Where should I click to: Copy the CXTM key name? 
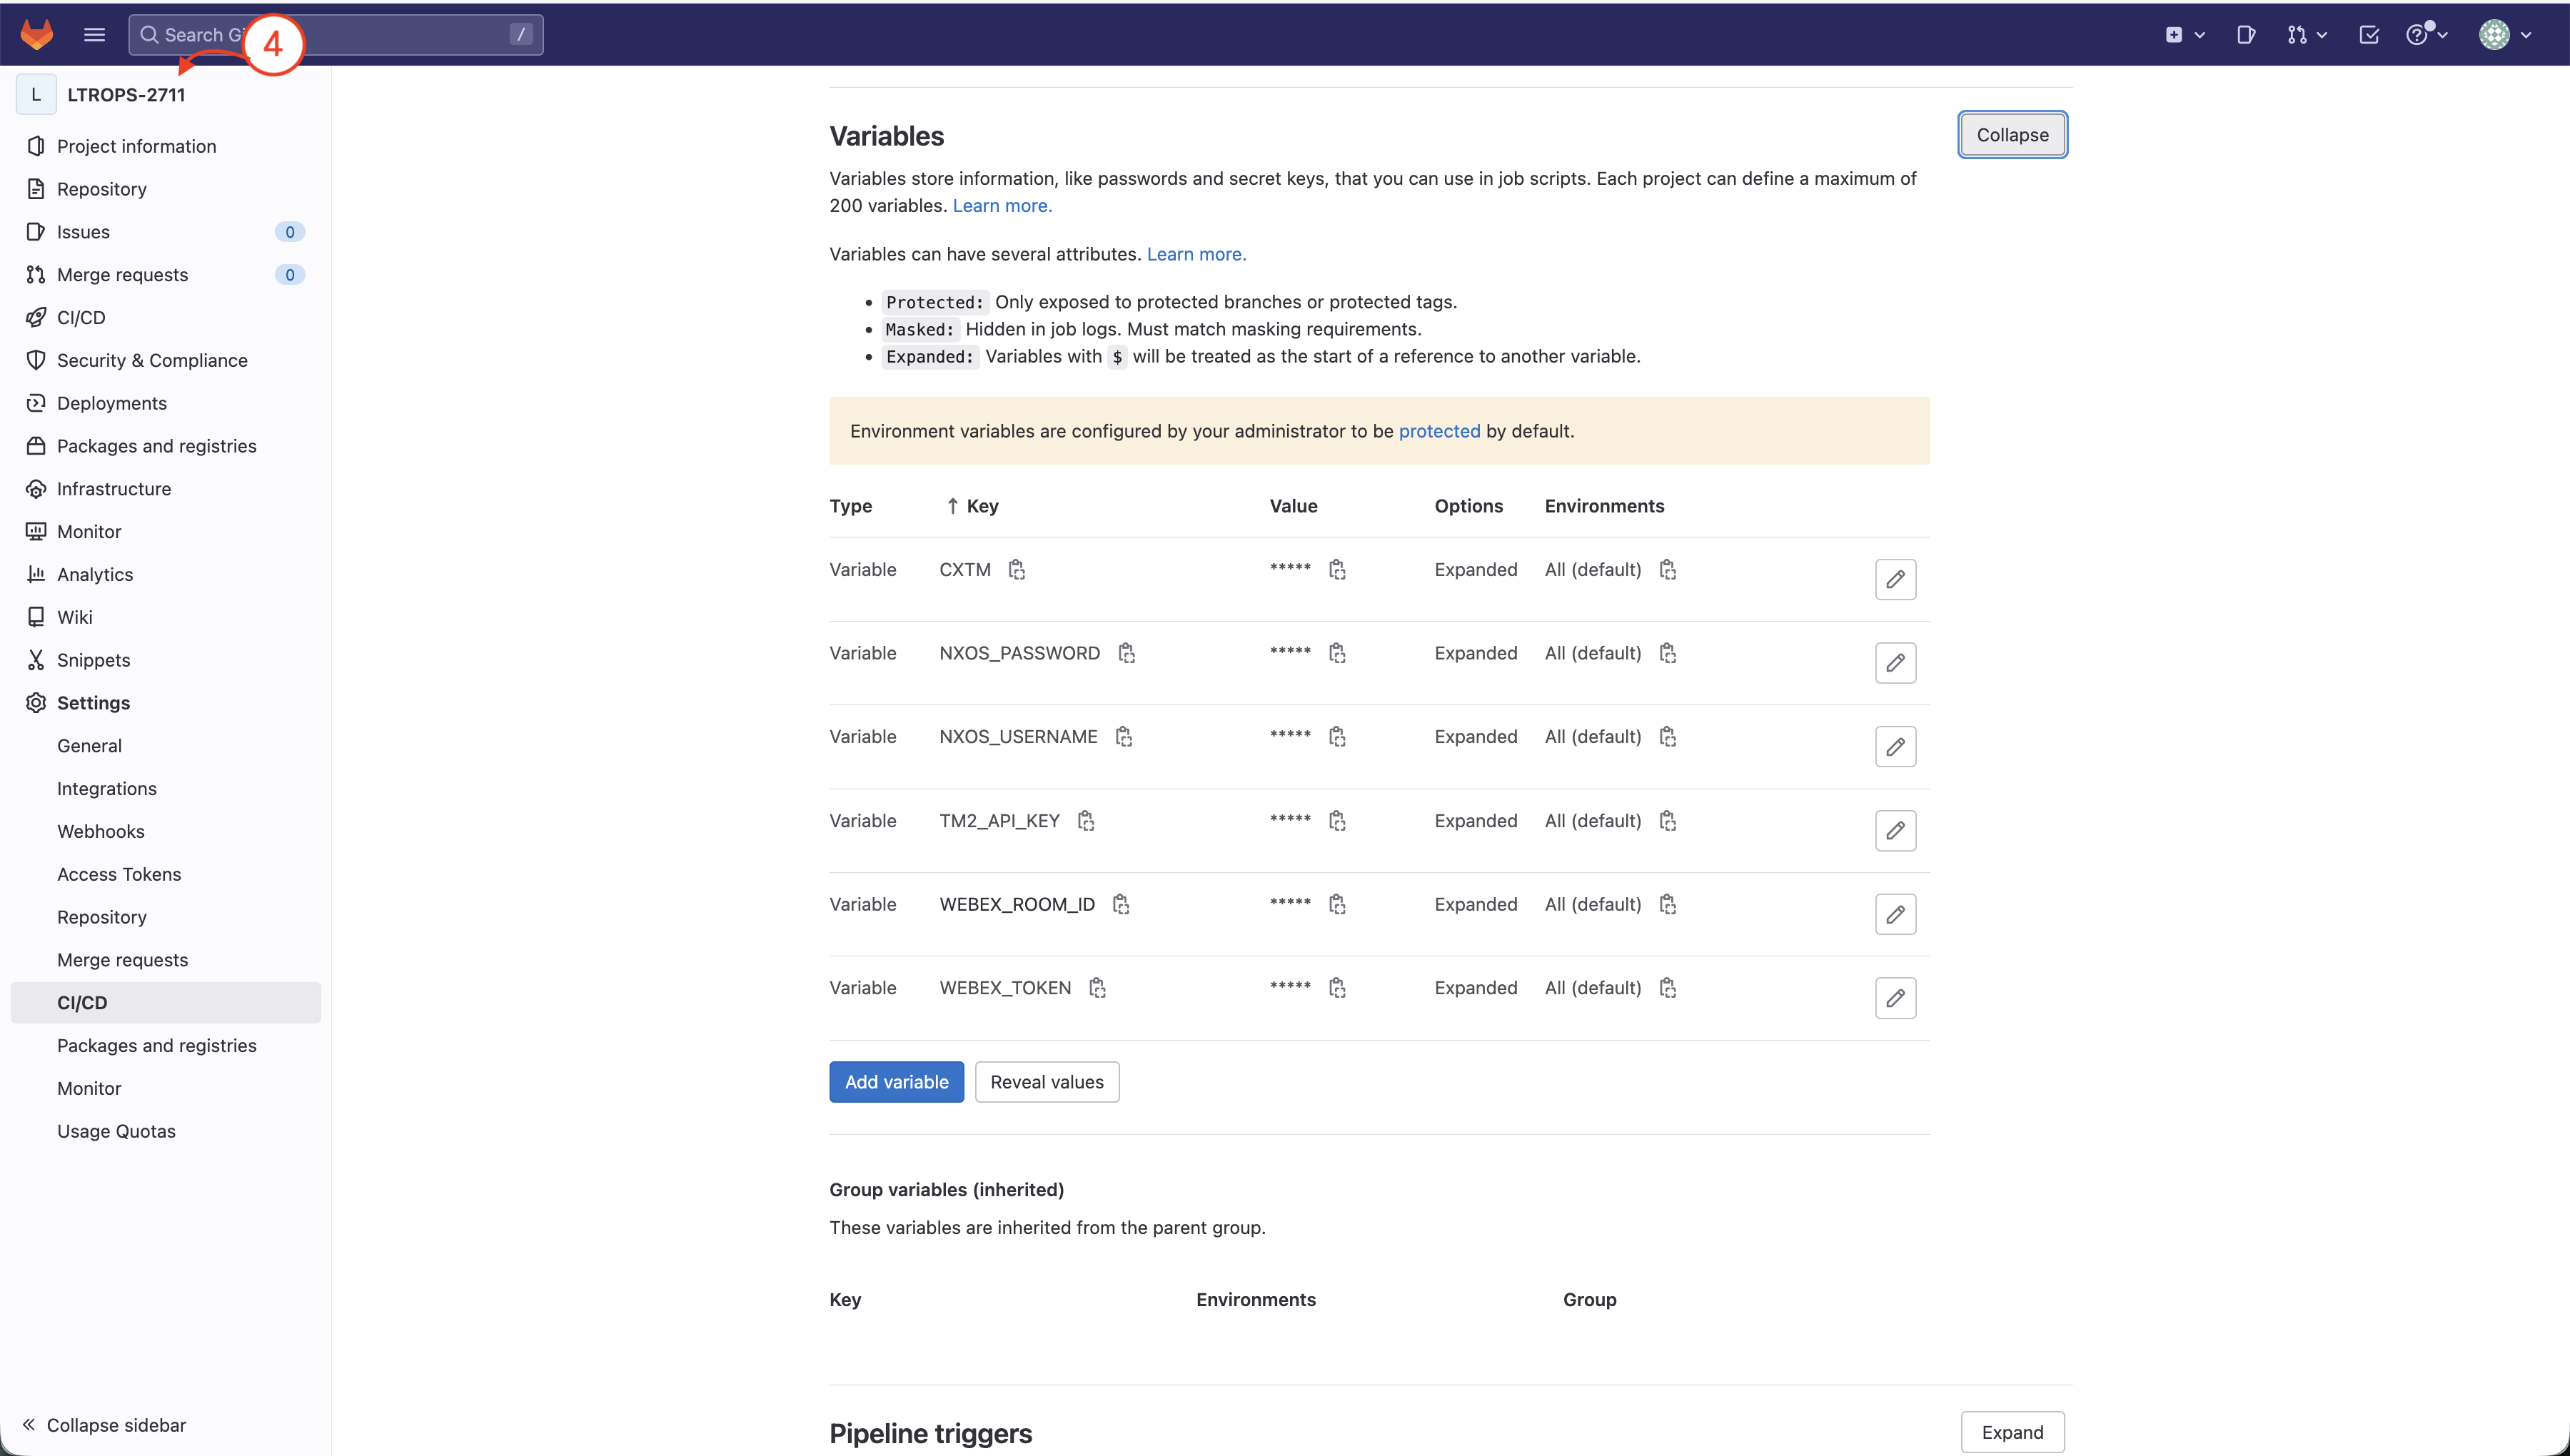[x=1016, y=570]
